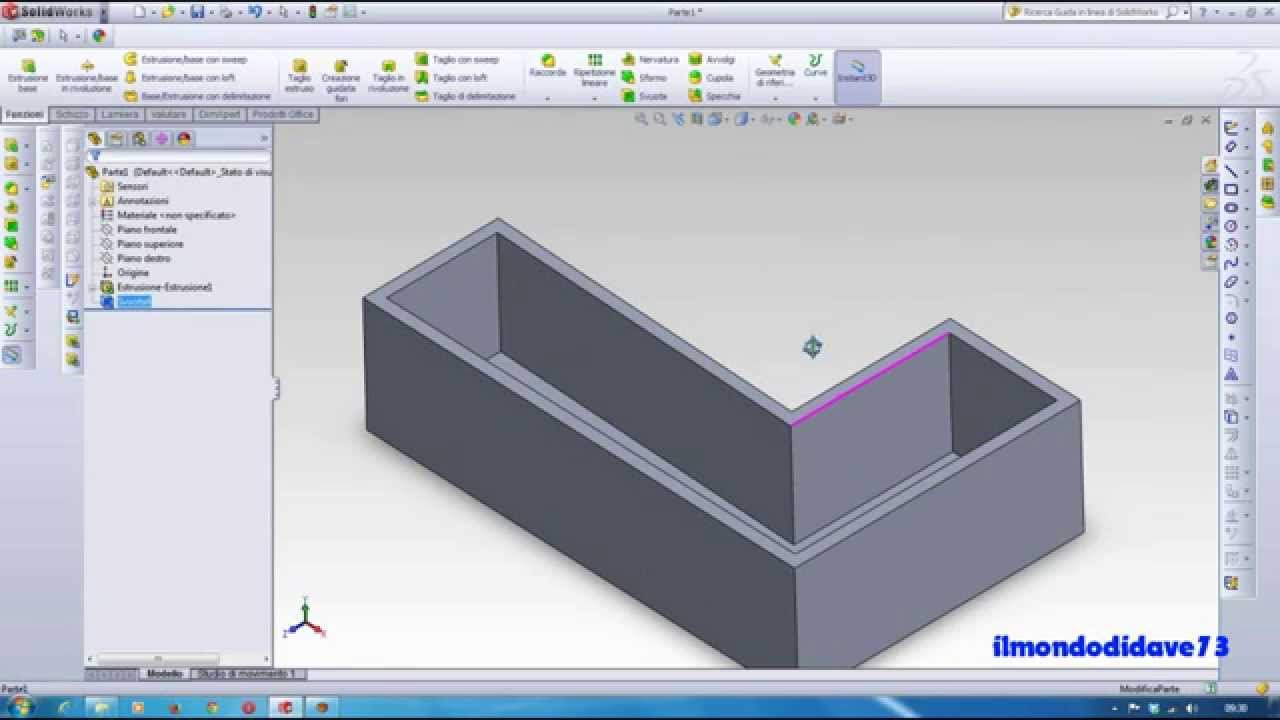Click Curve tool
The image size is (1280, 720).
(x=816, y=66)
